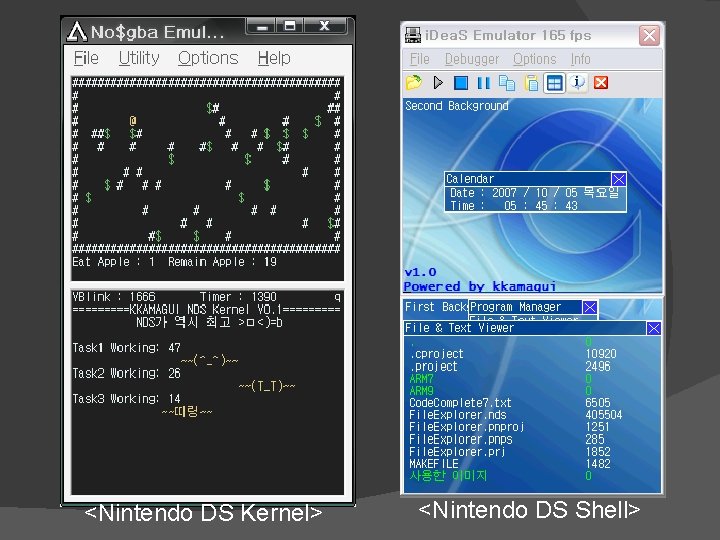Click the v1.0 version text

coord(420,272)
